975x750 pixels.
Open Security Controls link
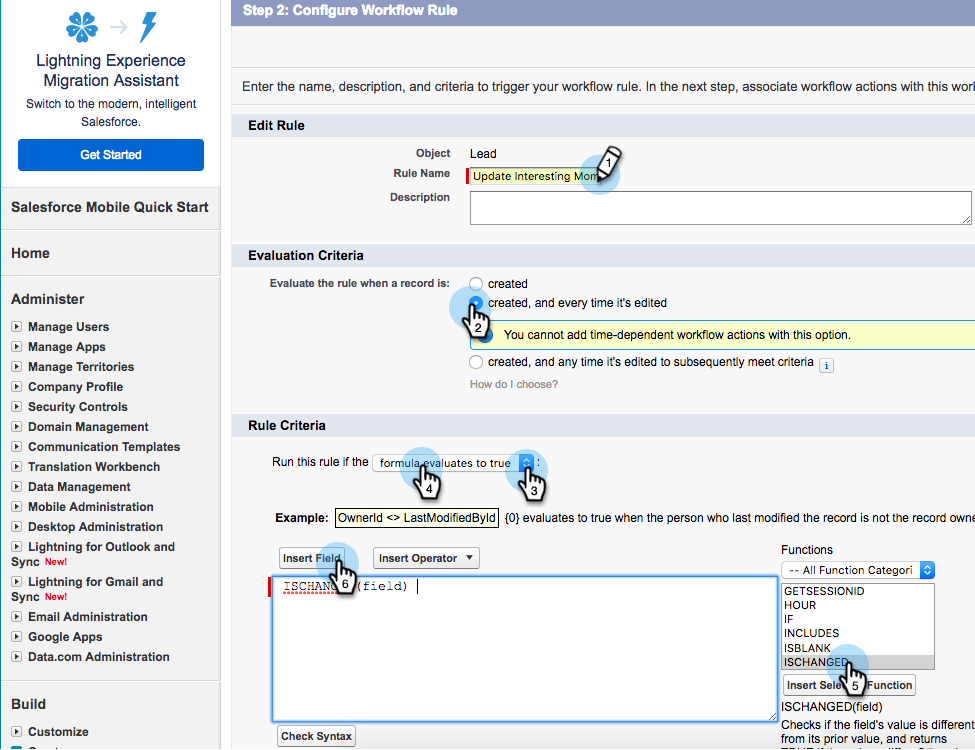pos(78,407)
